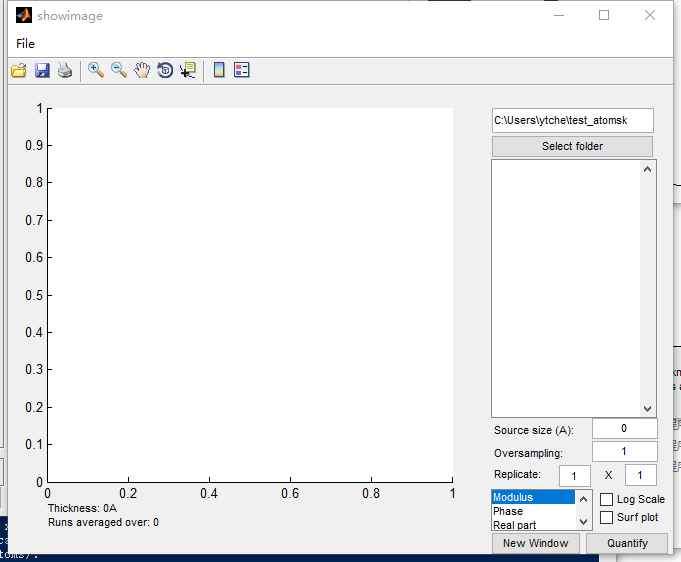Choose Real part in the mode list

coord(514,525)
